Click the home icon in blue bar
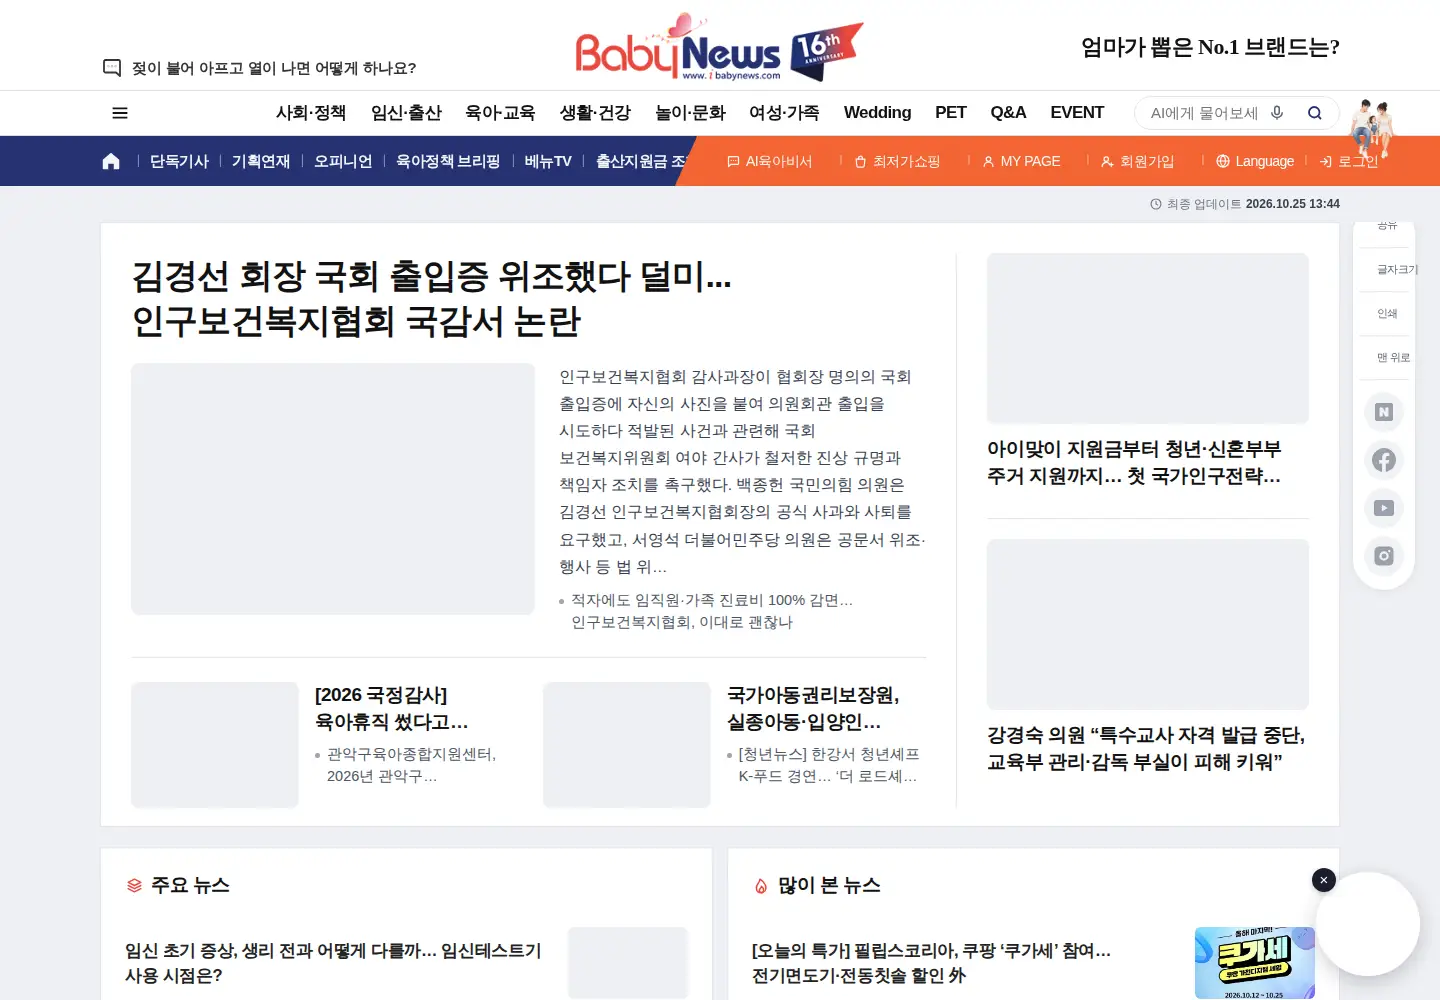This screenshot has width=1440, height=1000. click(111, 161)
